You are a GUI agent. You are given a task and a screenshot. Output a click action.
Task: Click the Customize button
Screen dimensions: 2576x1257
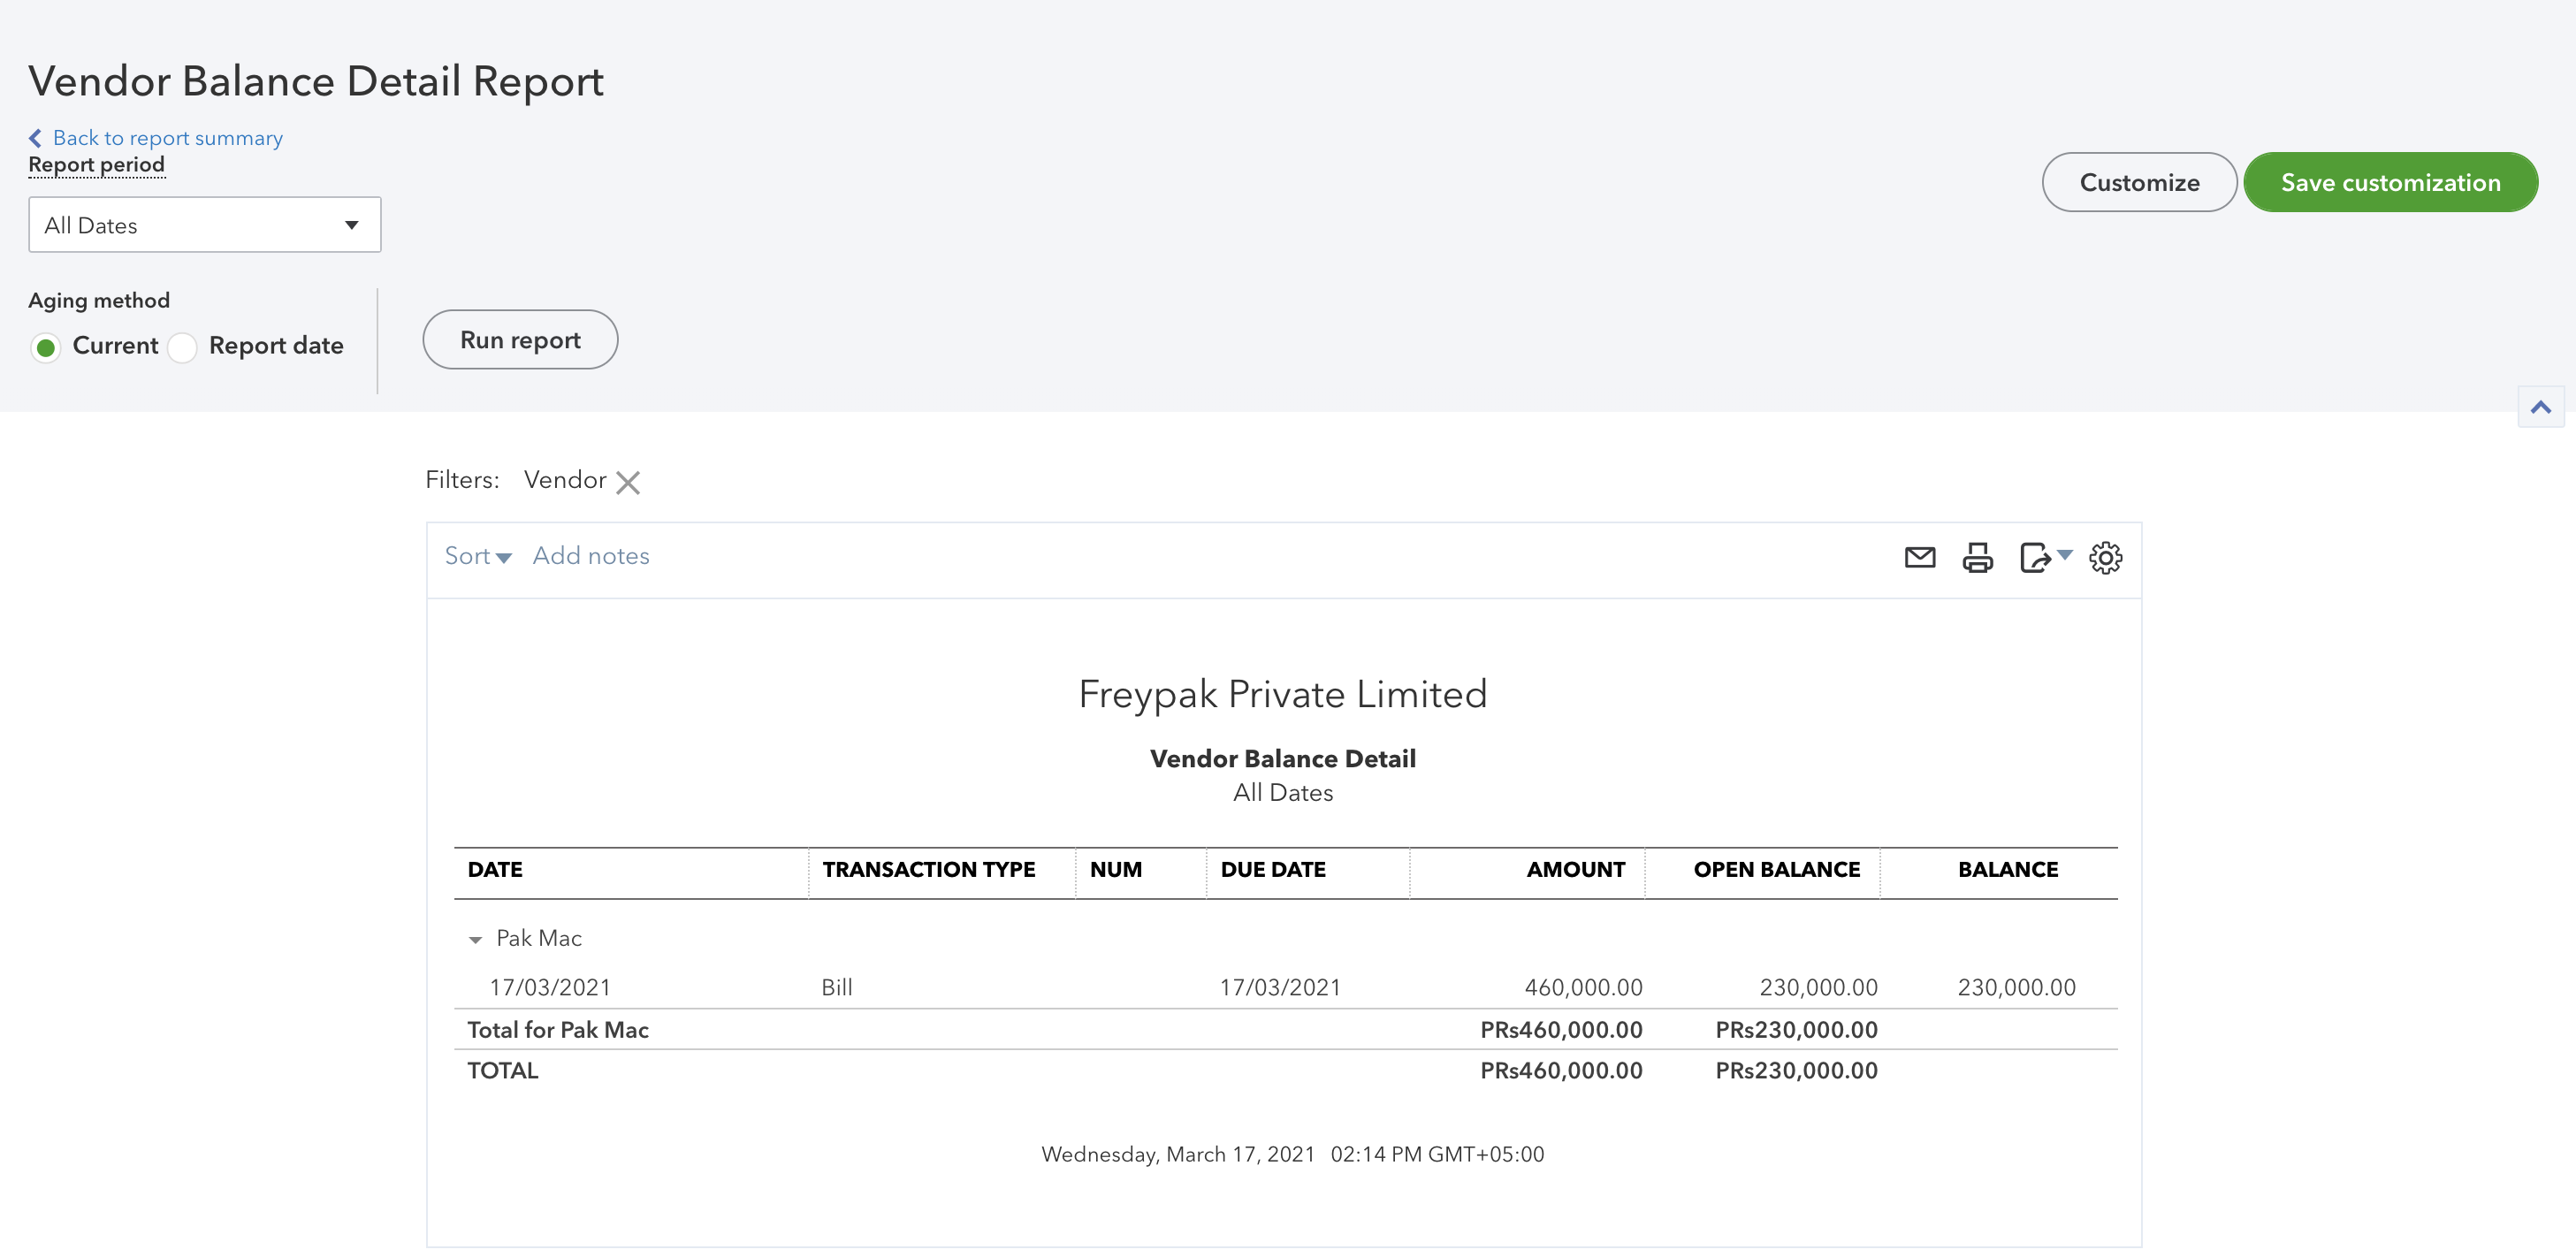[x=2139, y=182]
